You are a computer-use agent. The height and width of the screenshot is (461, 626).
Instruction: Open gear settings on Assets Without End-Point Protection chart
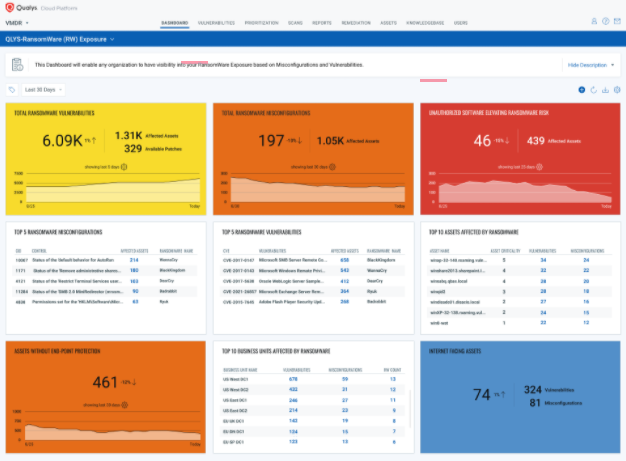pos(125,405)
